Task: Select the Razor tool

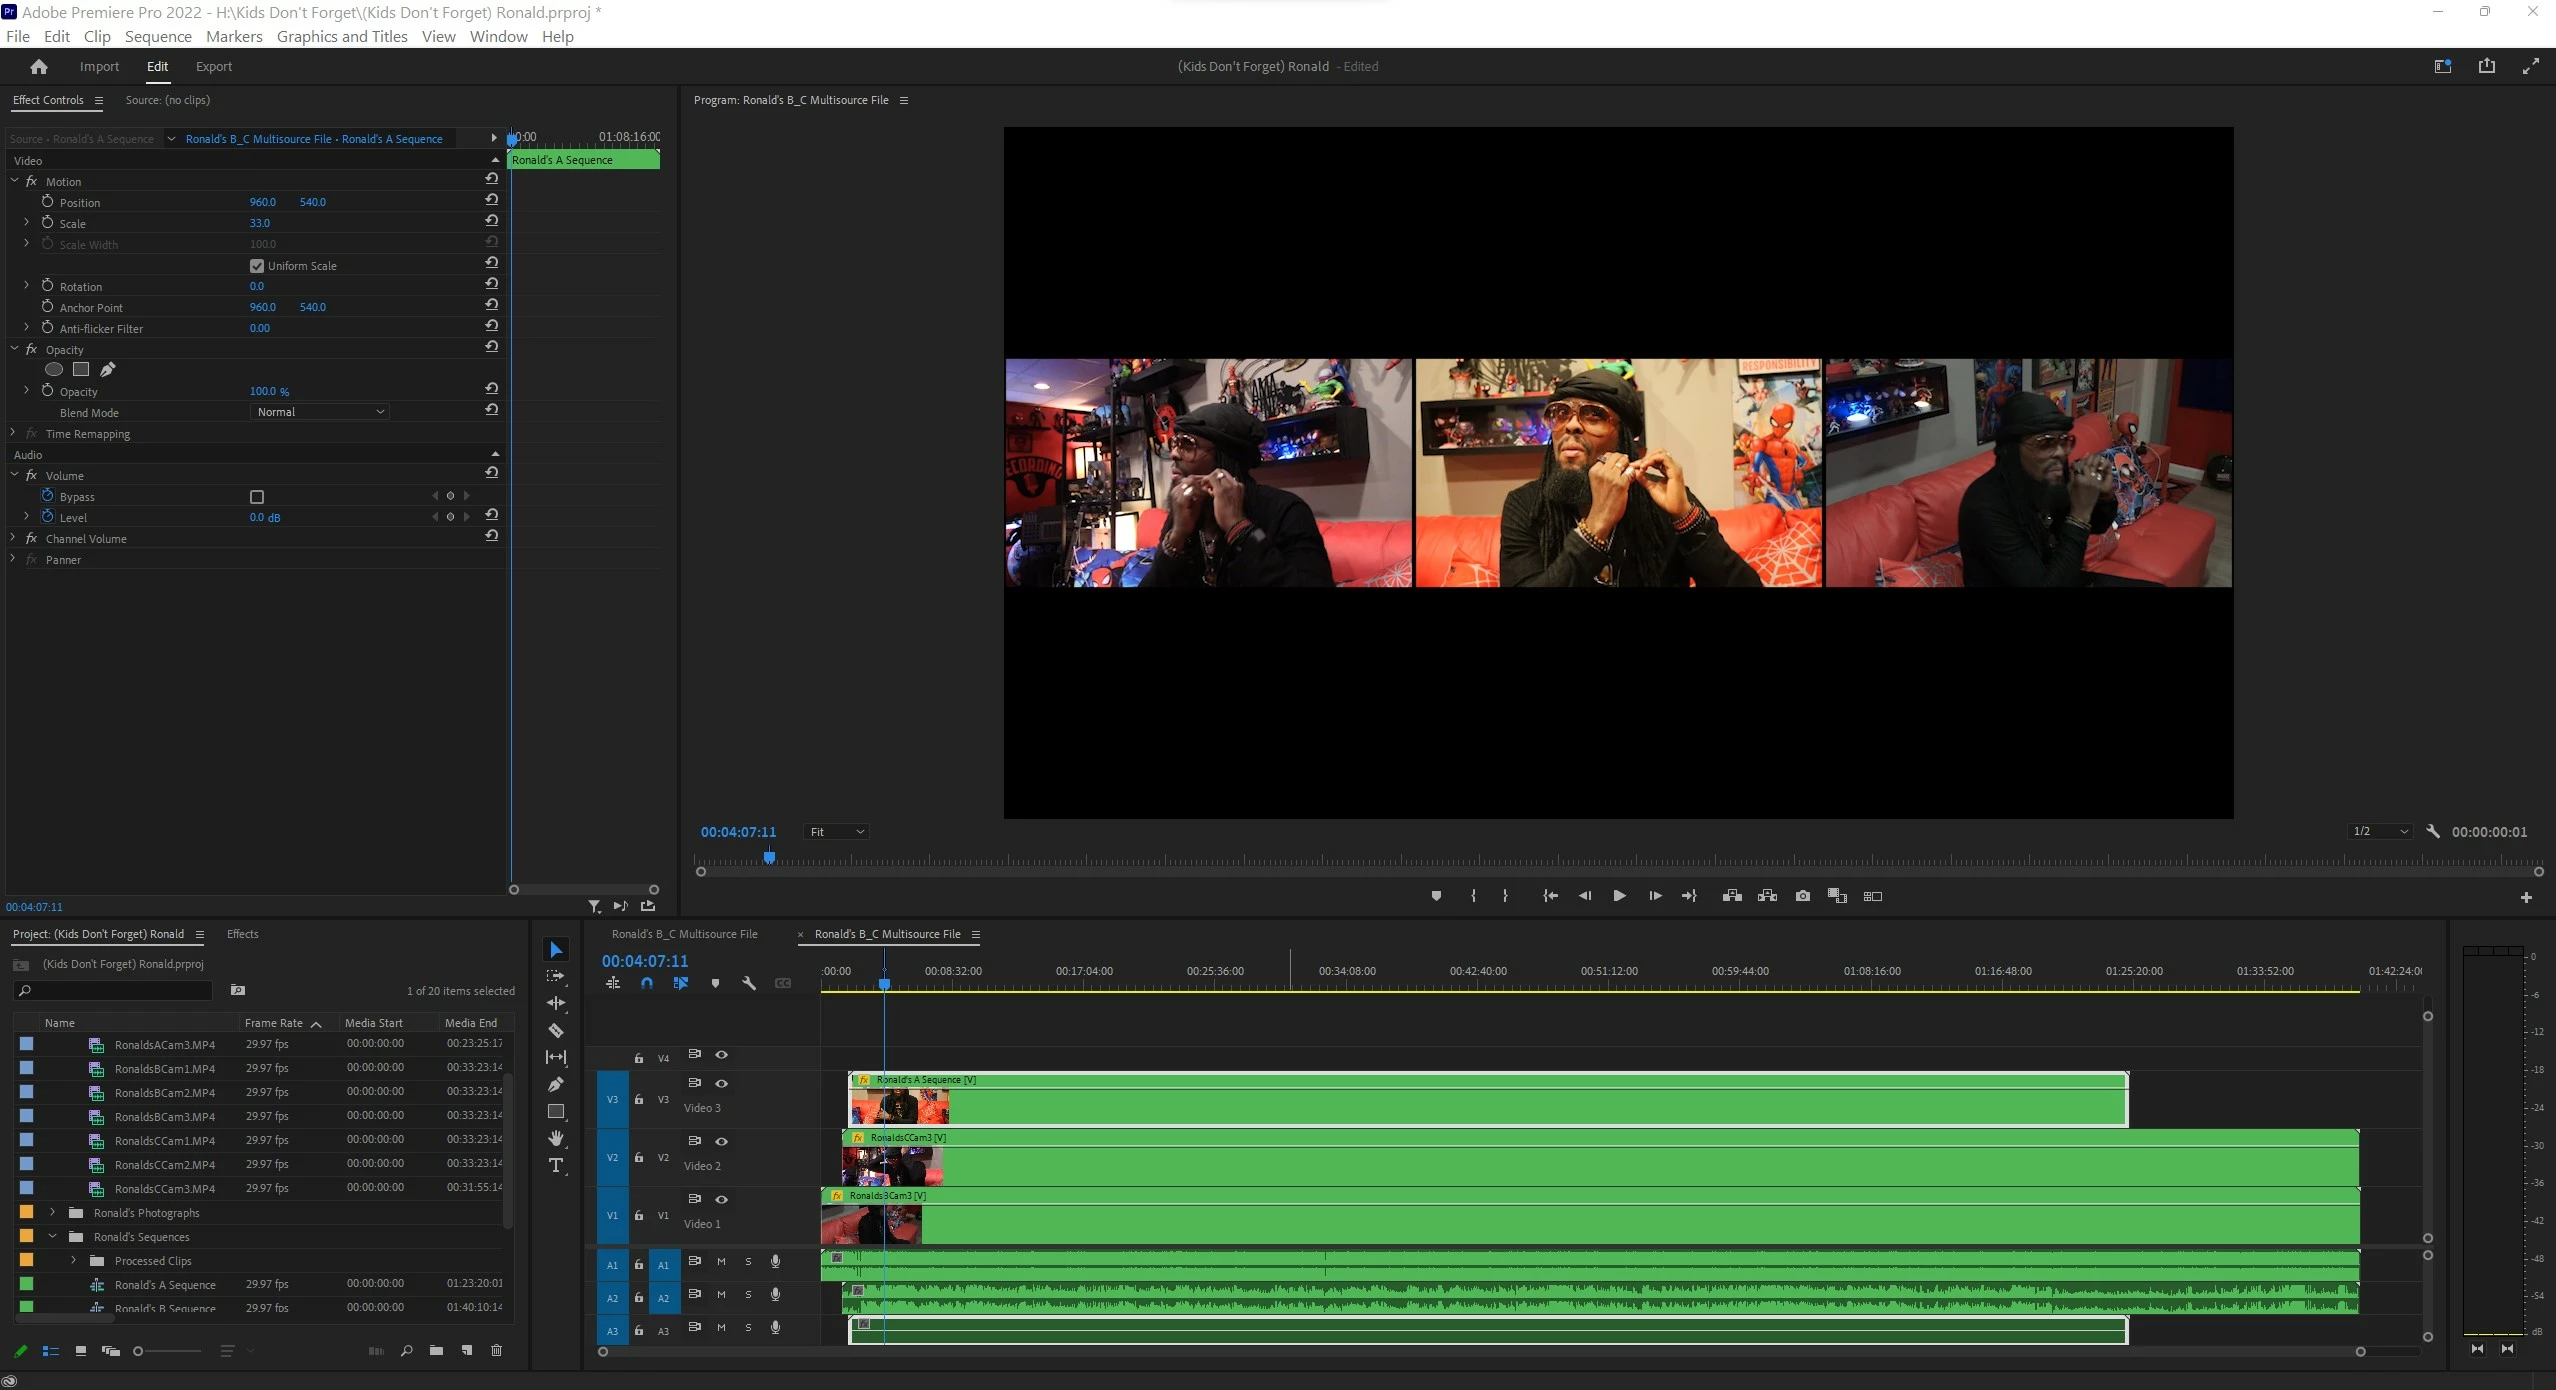Action: [x=556, y=1030]
